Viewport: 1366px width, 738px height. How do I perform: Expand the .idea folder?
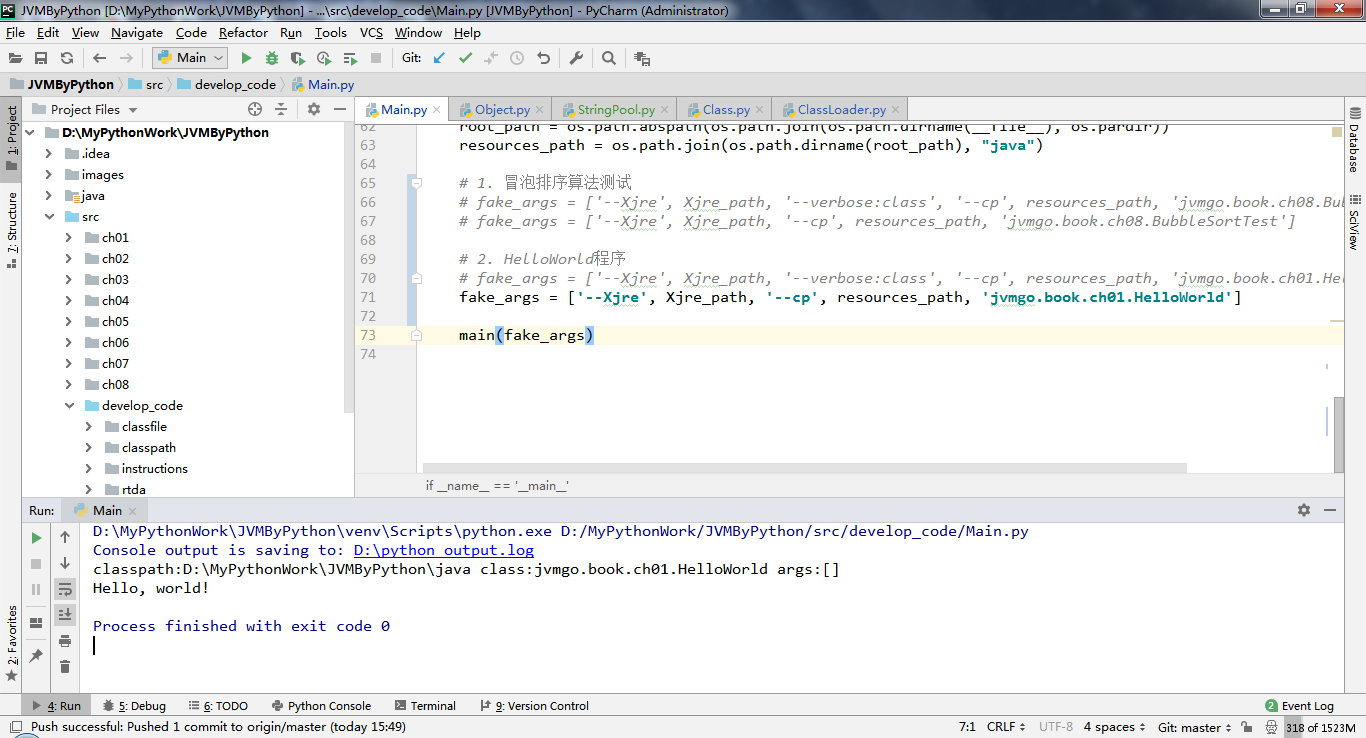(x=49, y=154)
